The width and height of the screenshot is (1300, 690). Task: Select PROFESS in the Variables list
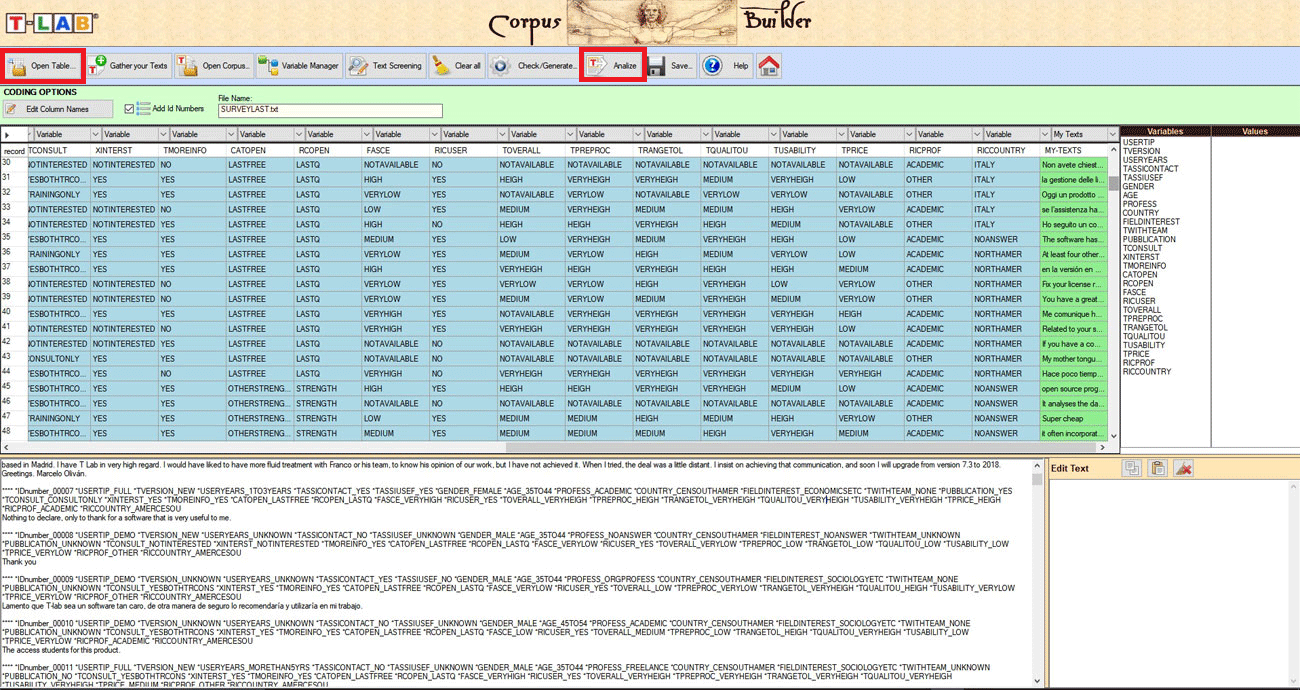[1140, 204]
